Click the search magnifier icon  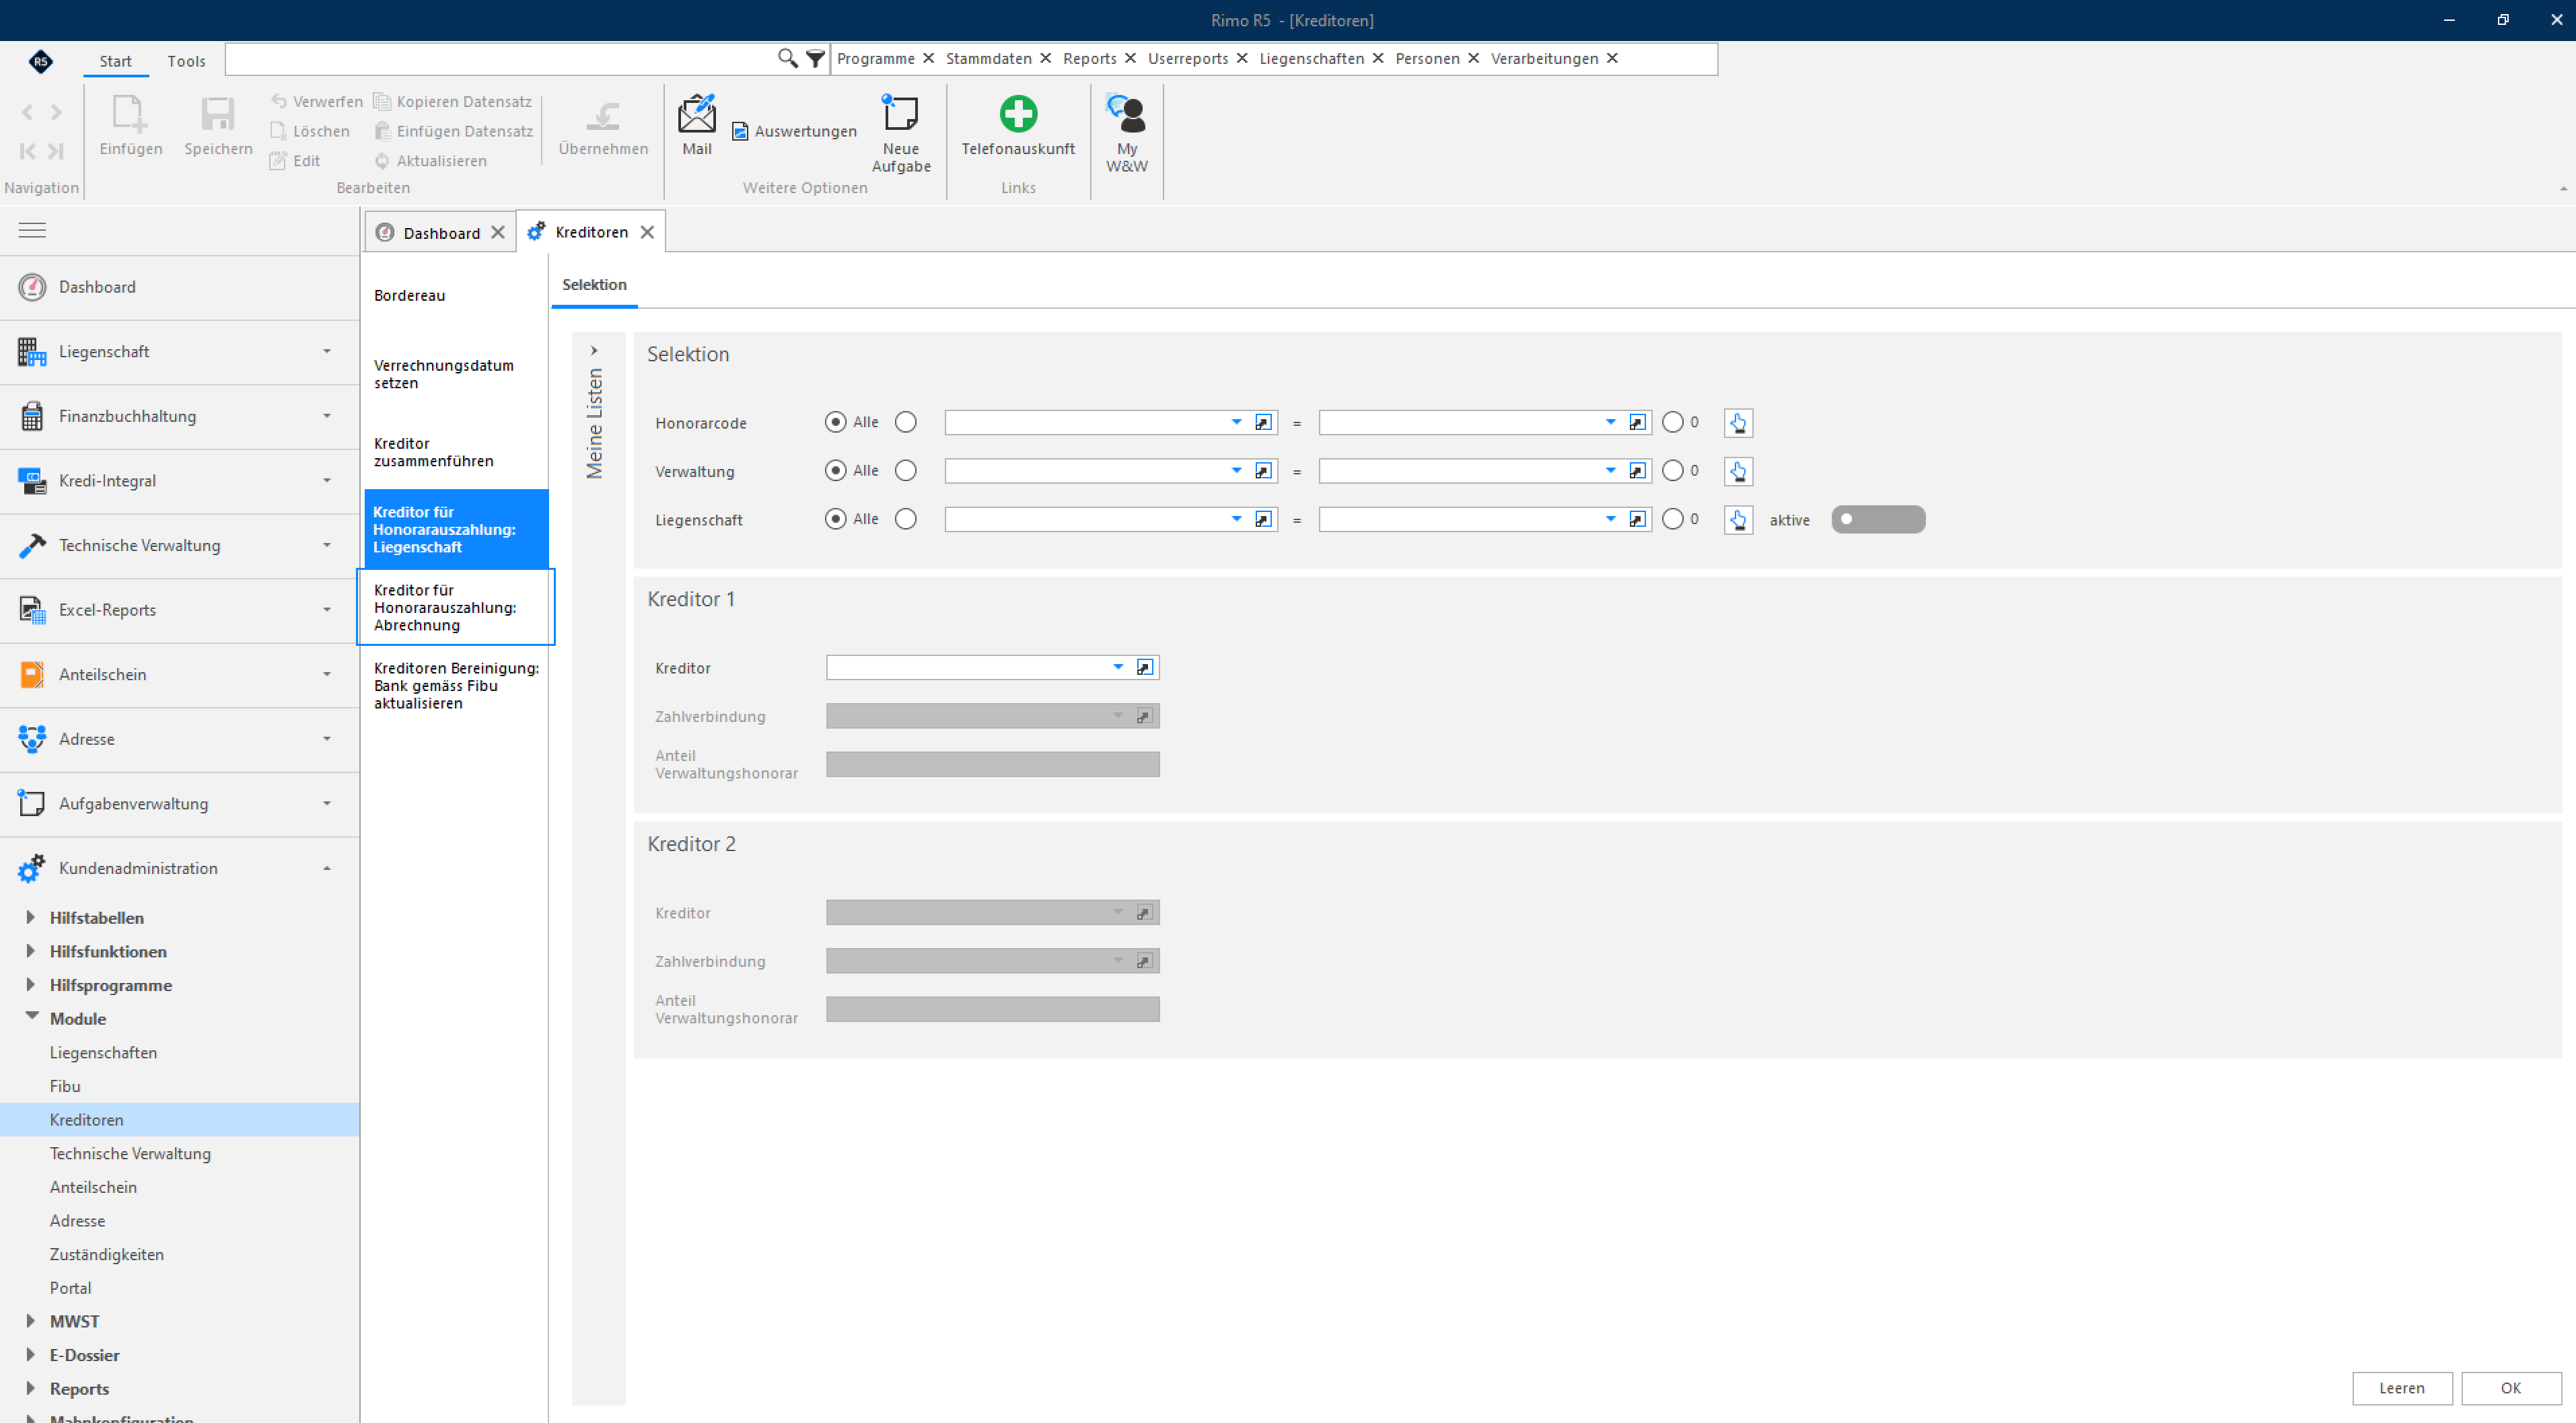point(787,59)
